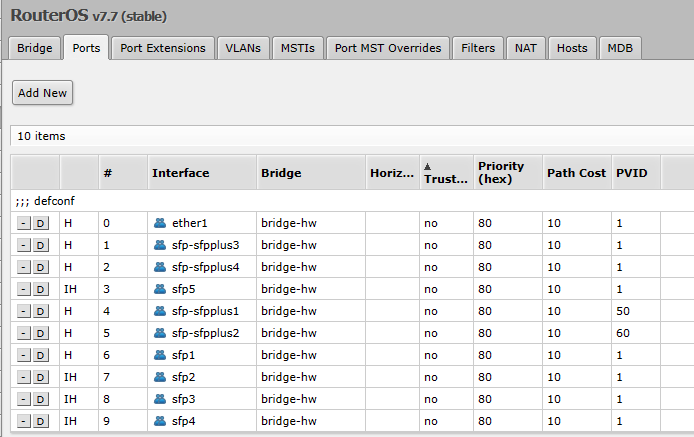This screenshot has height=437, width=694.
Task: Toggle the D button for sfp5
Action: (40, 289)
